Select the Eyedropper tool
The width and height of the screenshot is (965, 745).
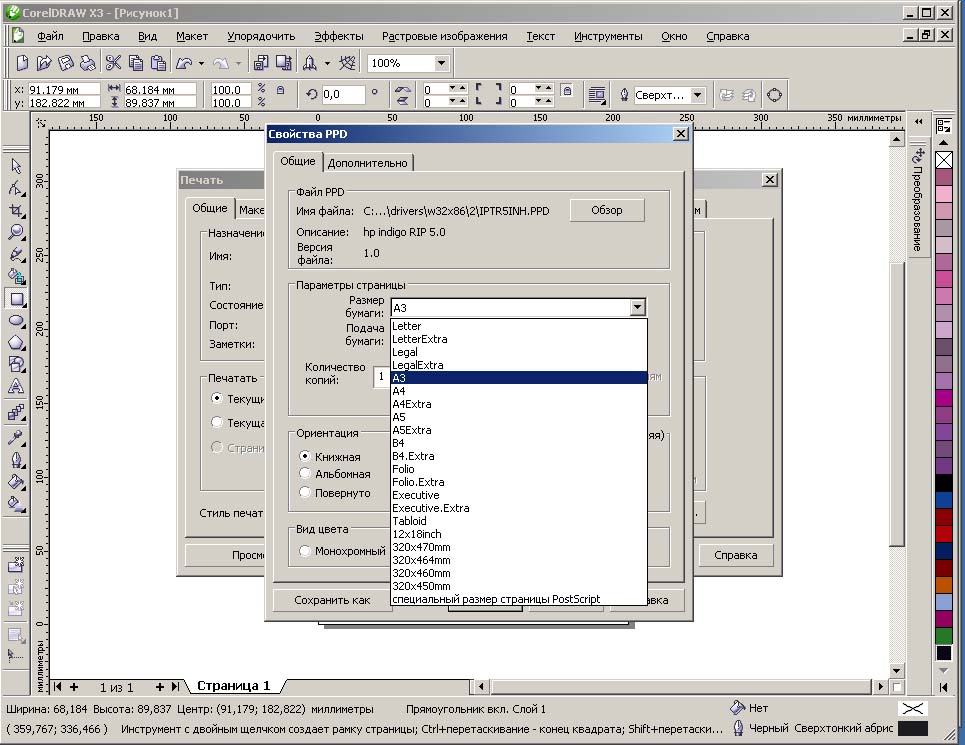click(x=16, y=437)
